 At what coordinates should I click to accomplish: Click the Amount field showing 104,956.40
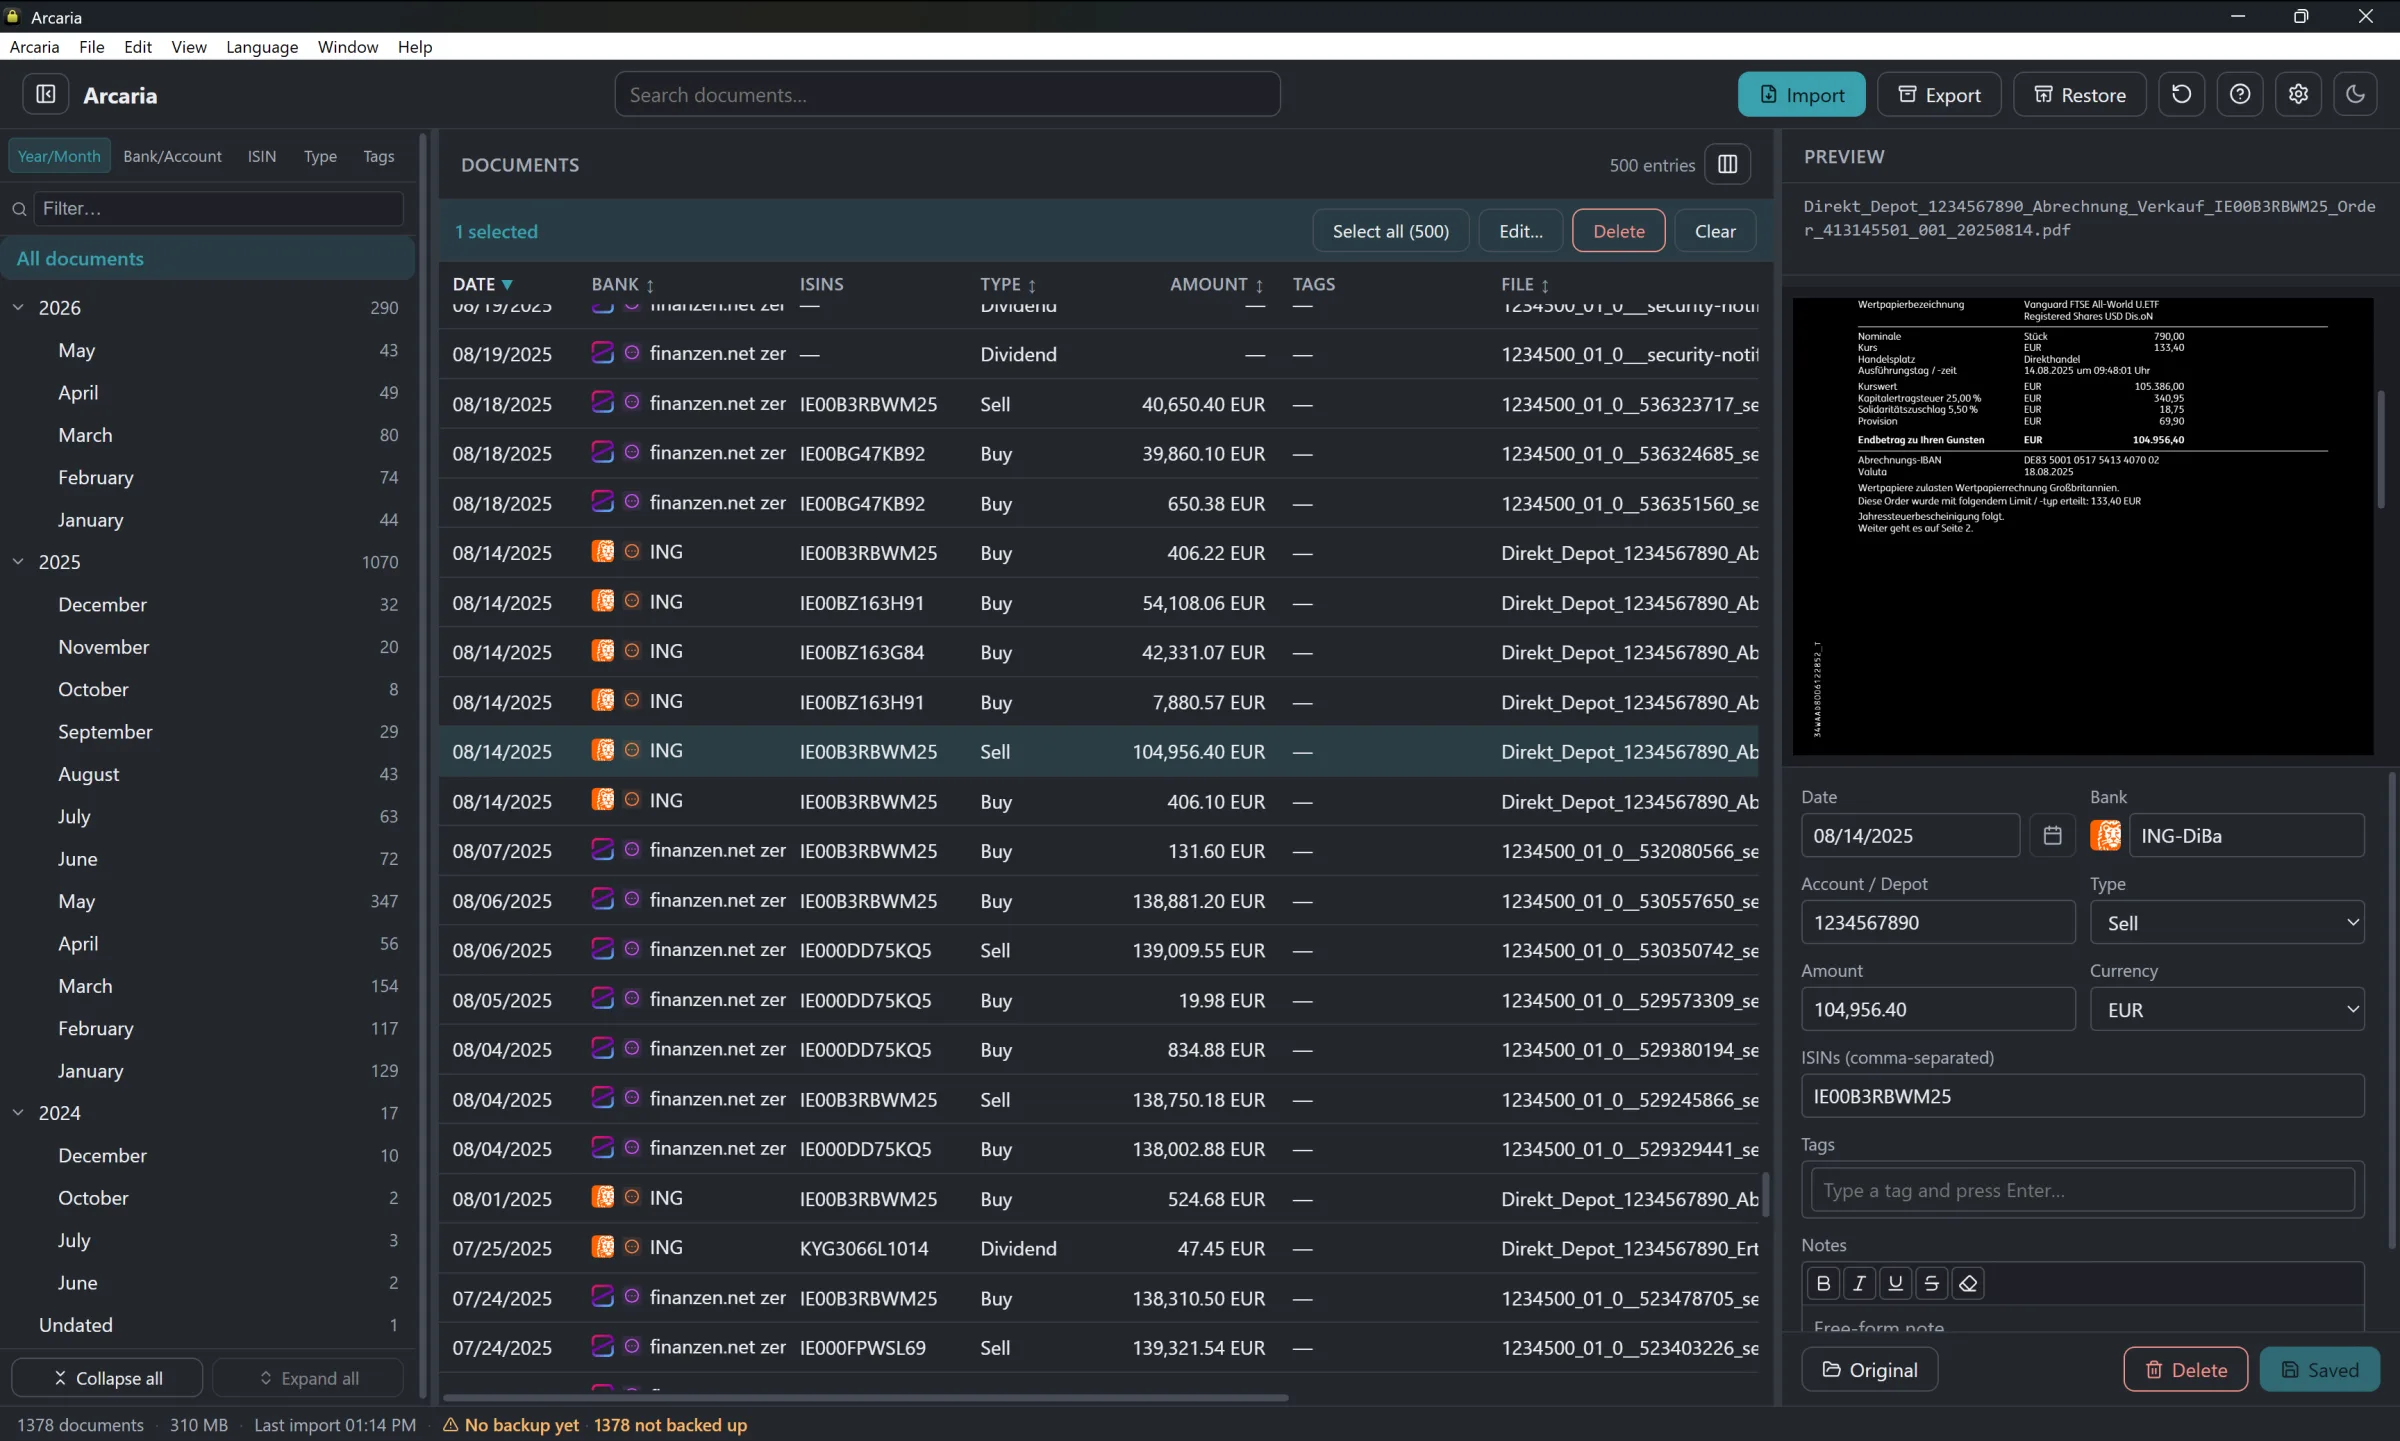[x=1937, y=1010]
